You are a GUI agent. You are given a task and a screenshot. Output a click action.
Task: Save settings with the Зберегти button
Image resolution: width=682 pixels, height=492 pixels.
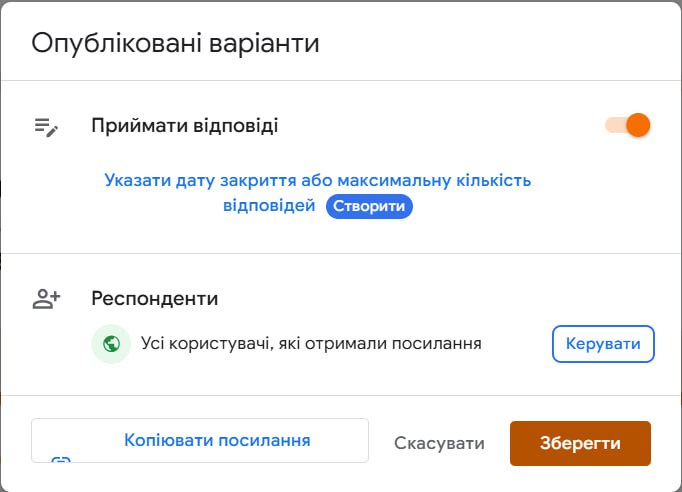[580, 443]
